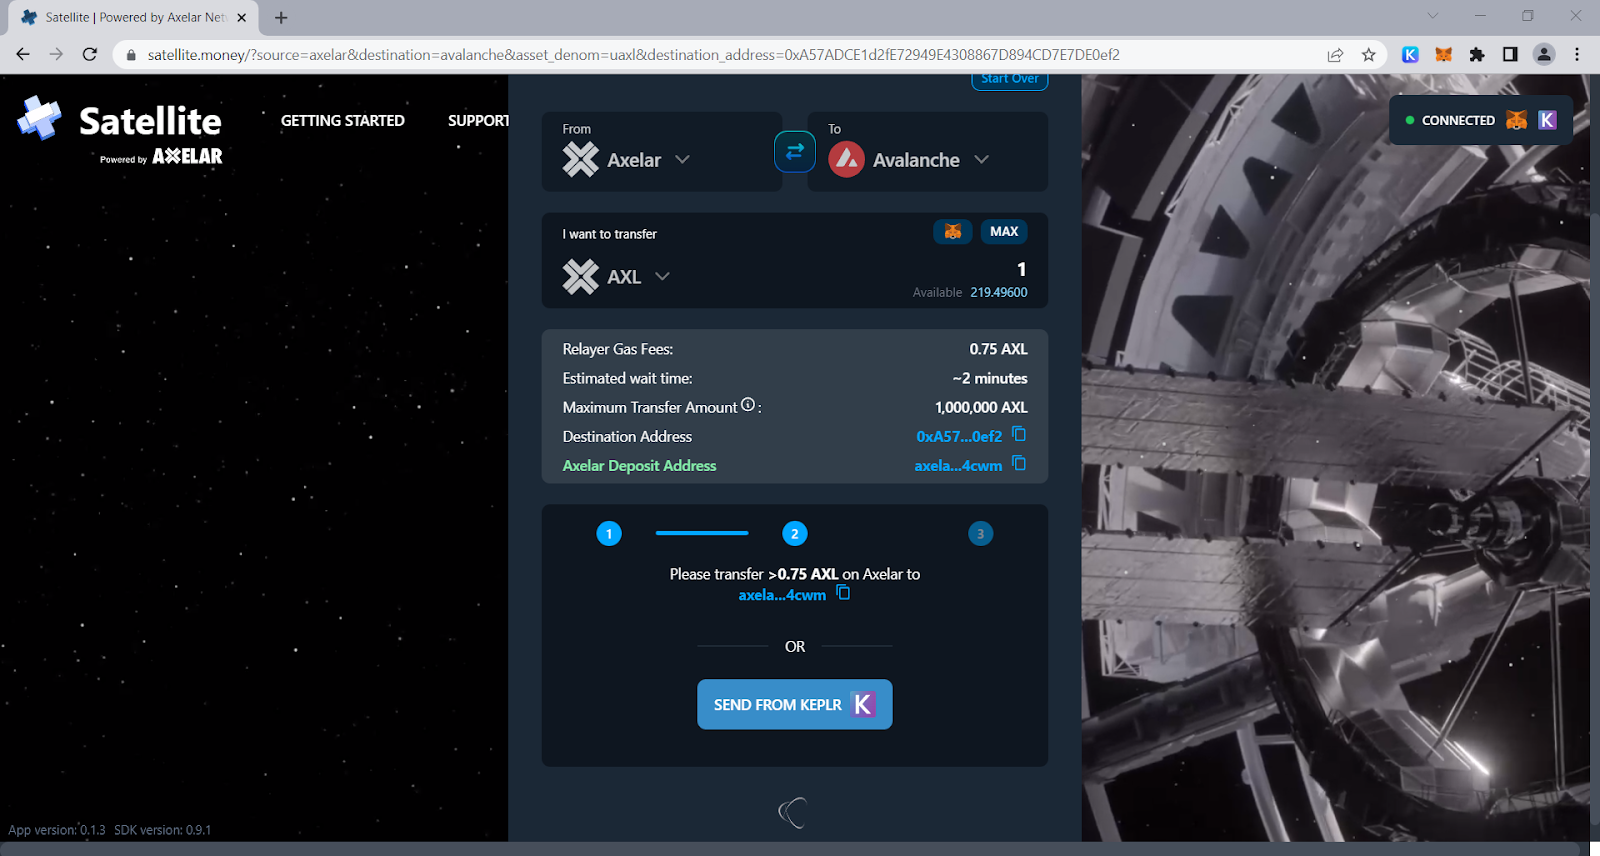Screen dimensions: 1600x856
Task: Click the MAX amount button
Action: pyautogui.click(x=1004, y=232)
